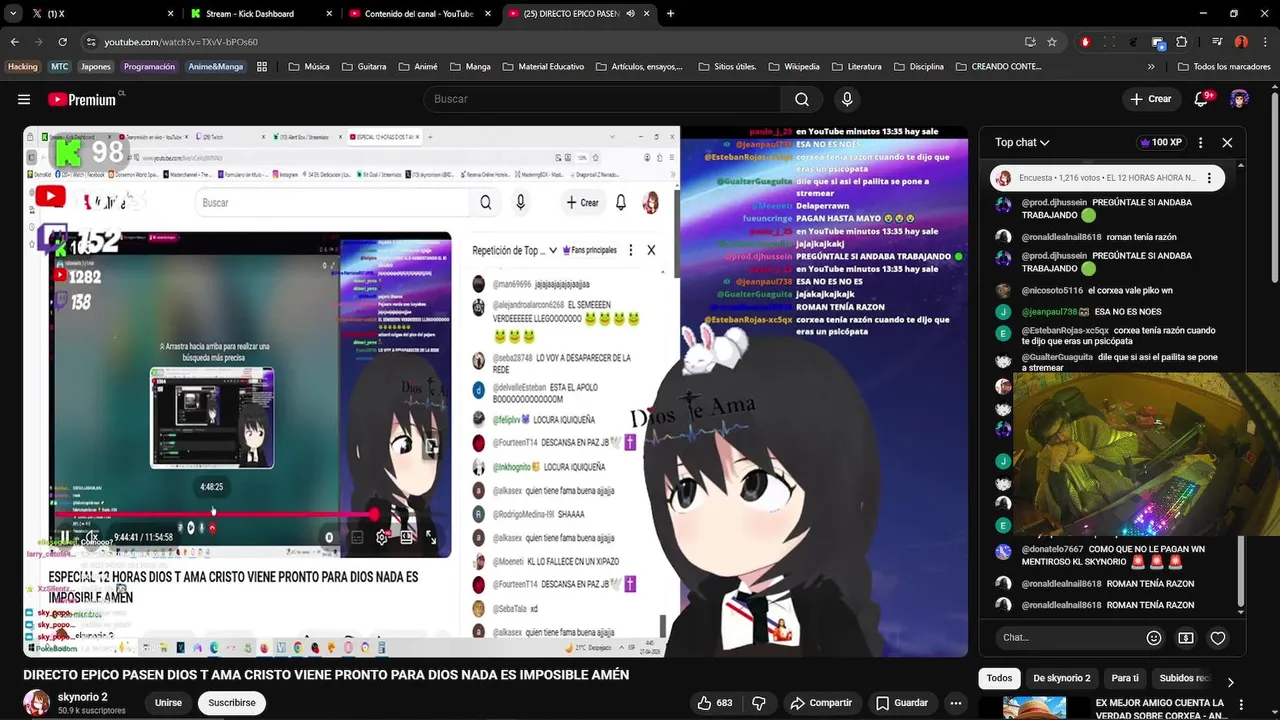Open Todos los marcadores folder
1280x720 pixels.
pyautogui.click(x=1224, y=67)
